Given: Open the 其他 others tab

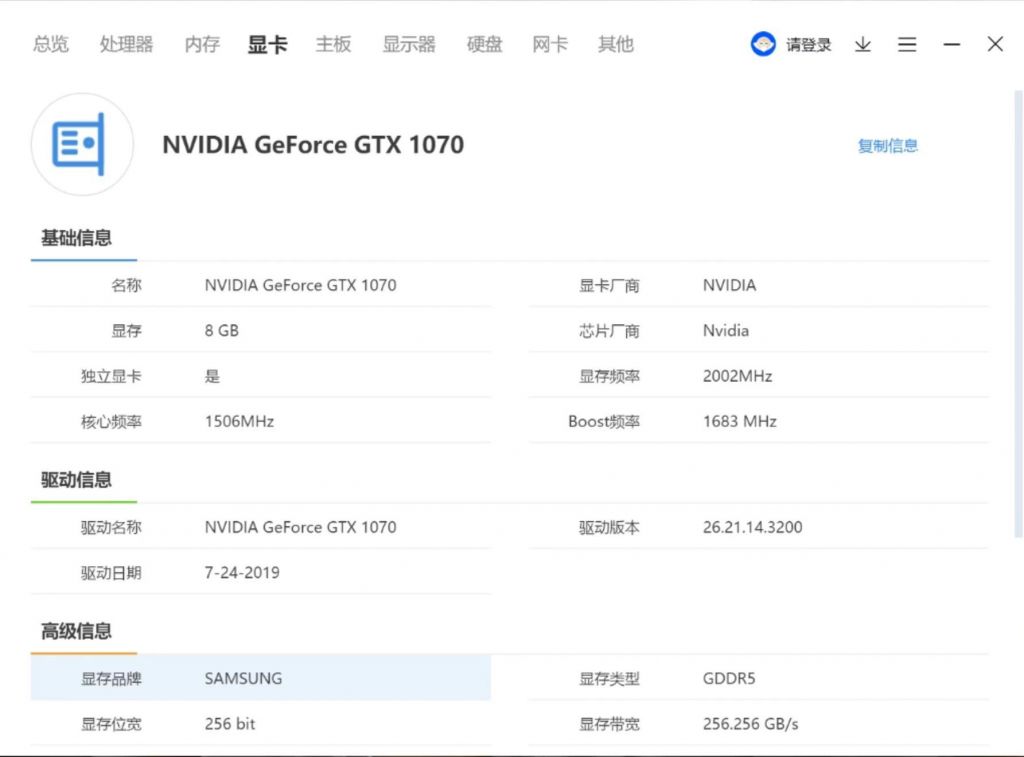Looking at the screenshot, I should pyautogui.click(x=614, y=44).
